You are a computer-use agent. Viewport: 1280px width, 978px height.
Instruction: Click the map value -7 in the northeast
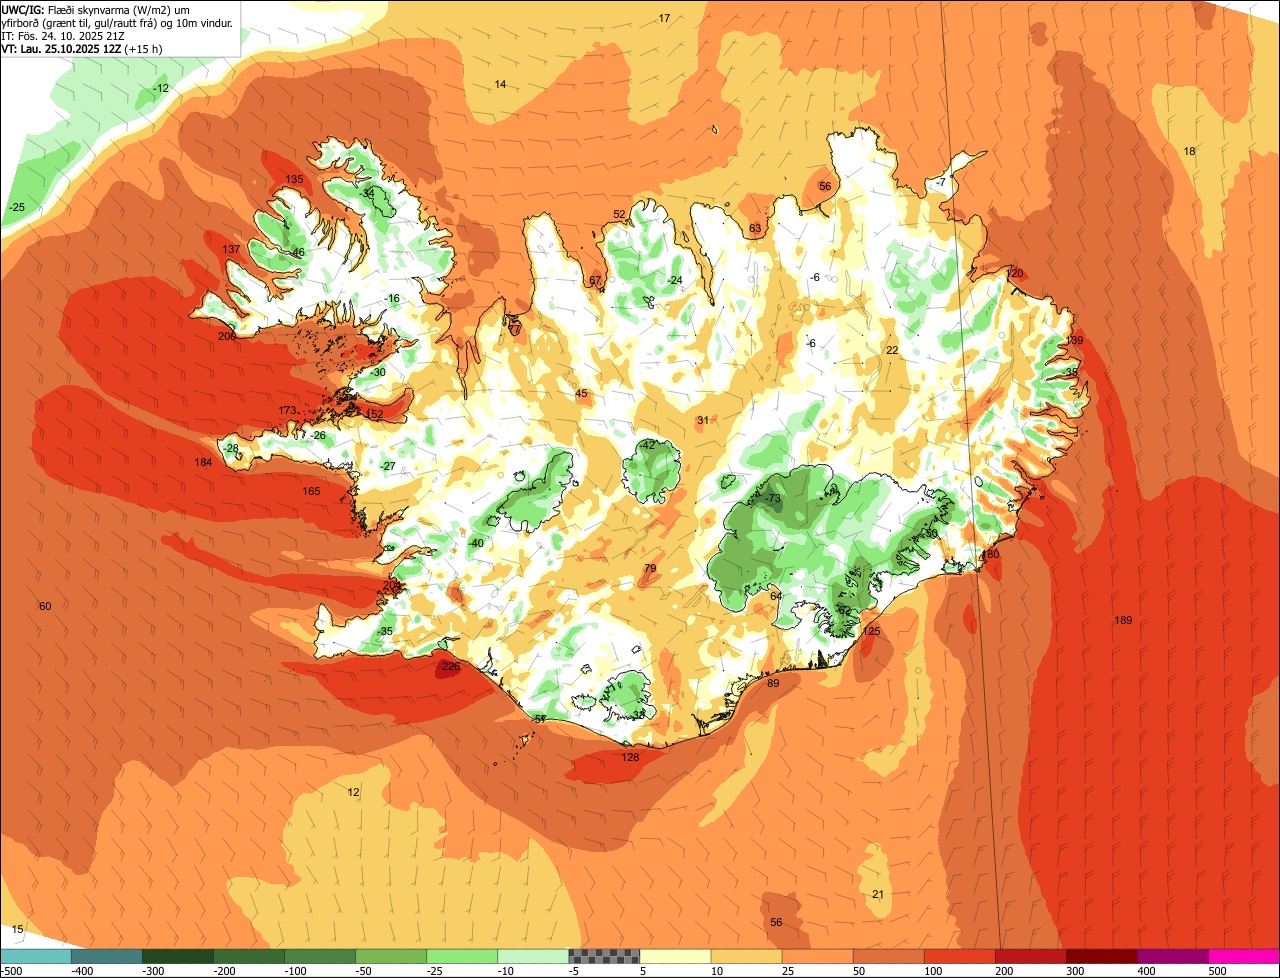pyautogui.click(x=940, y=182)
